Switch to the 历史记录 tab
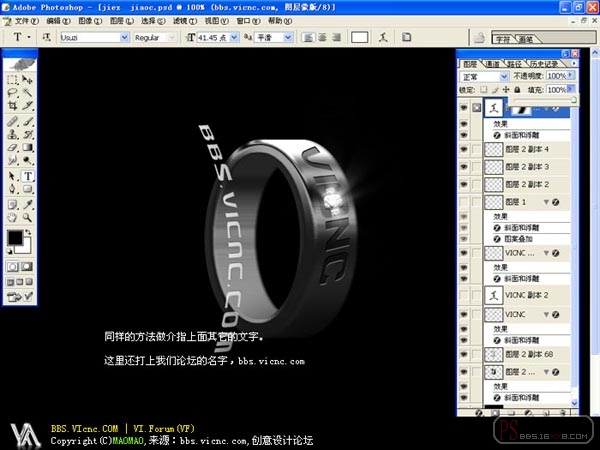 click(x=544, y=64)
